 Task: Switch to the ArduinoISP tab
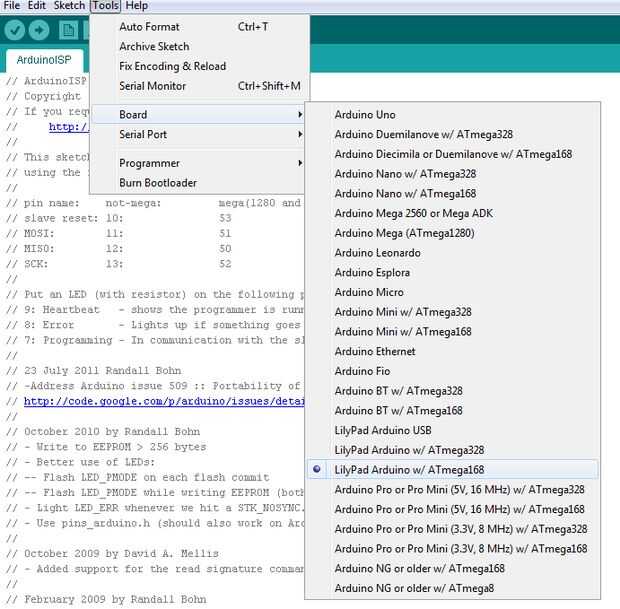pos(44,60)
